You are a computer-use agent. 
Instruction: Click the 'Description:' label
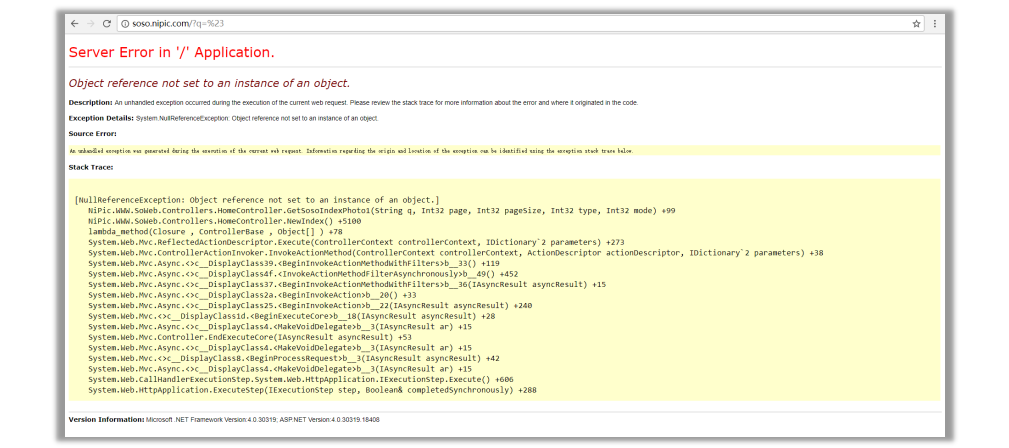click(x=91, y=103)
